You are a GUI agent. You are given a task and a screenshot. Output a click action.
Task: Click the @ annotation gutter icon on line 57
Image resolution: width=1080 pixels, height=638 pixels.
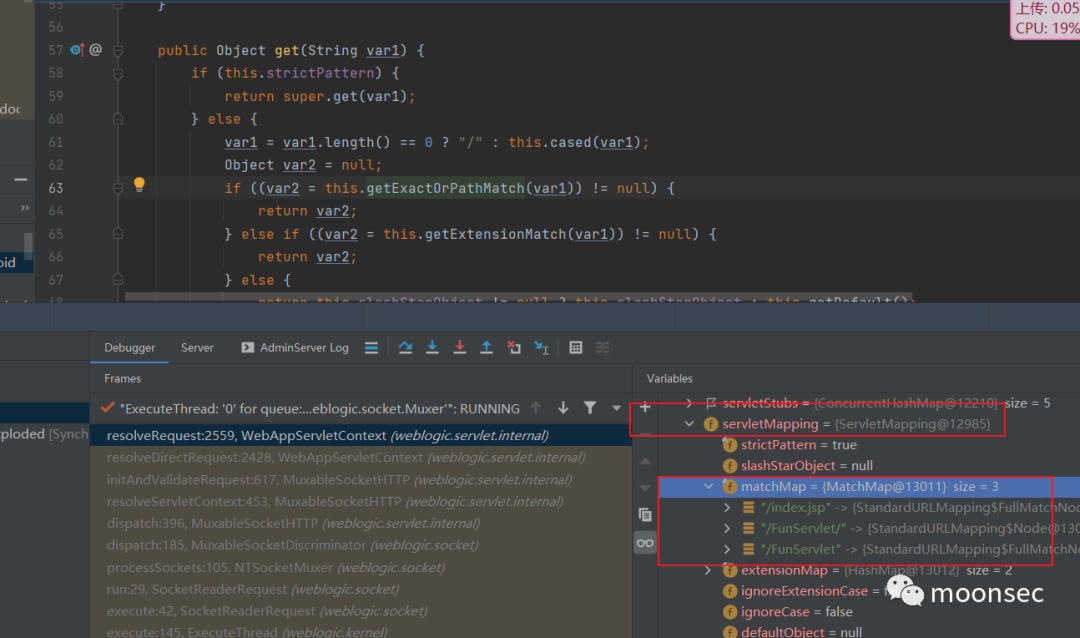pyautogui.click(x=96, y=50)
